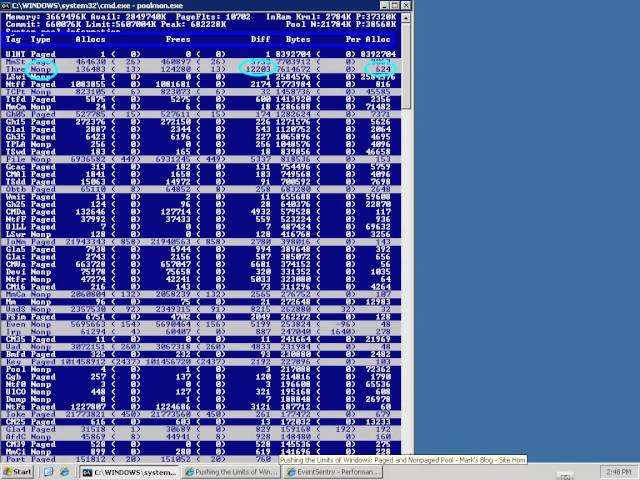Click the 'MmCi' tag row
Viewport: 640px width, 480px height.
click(x=200, y=452)
